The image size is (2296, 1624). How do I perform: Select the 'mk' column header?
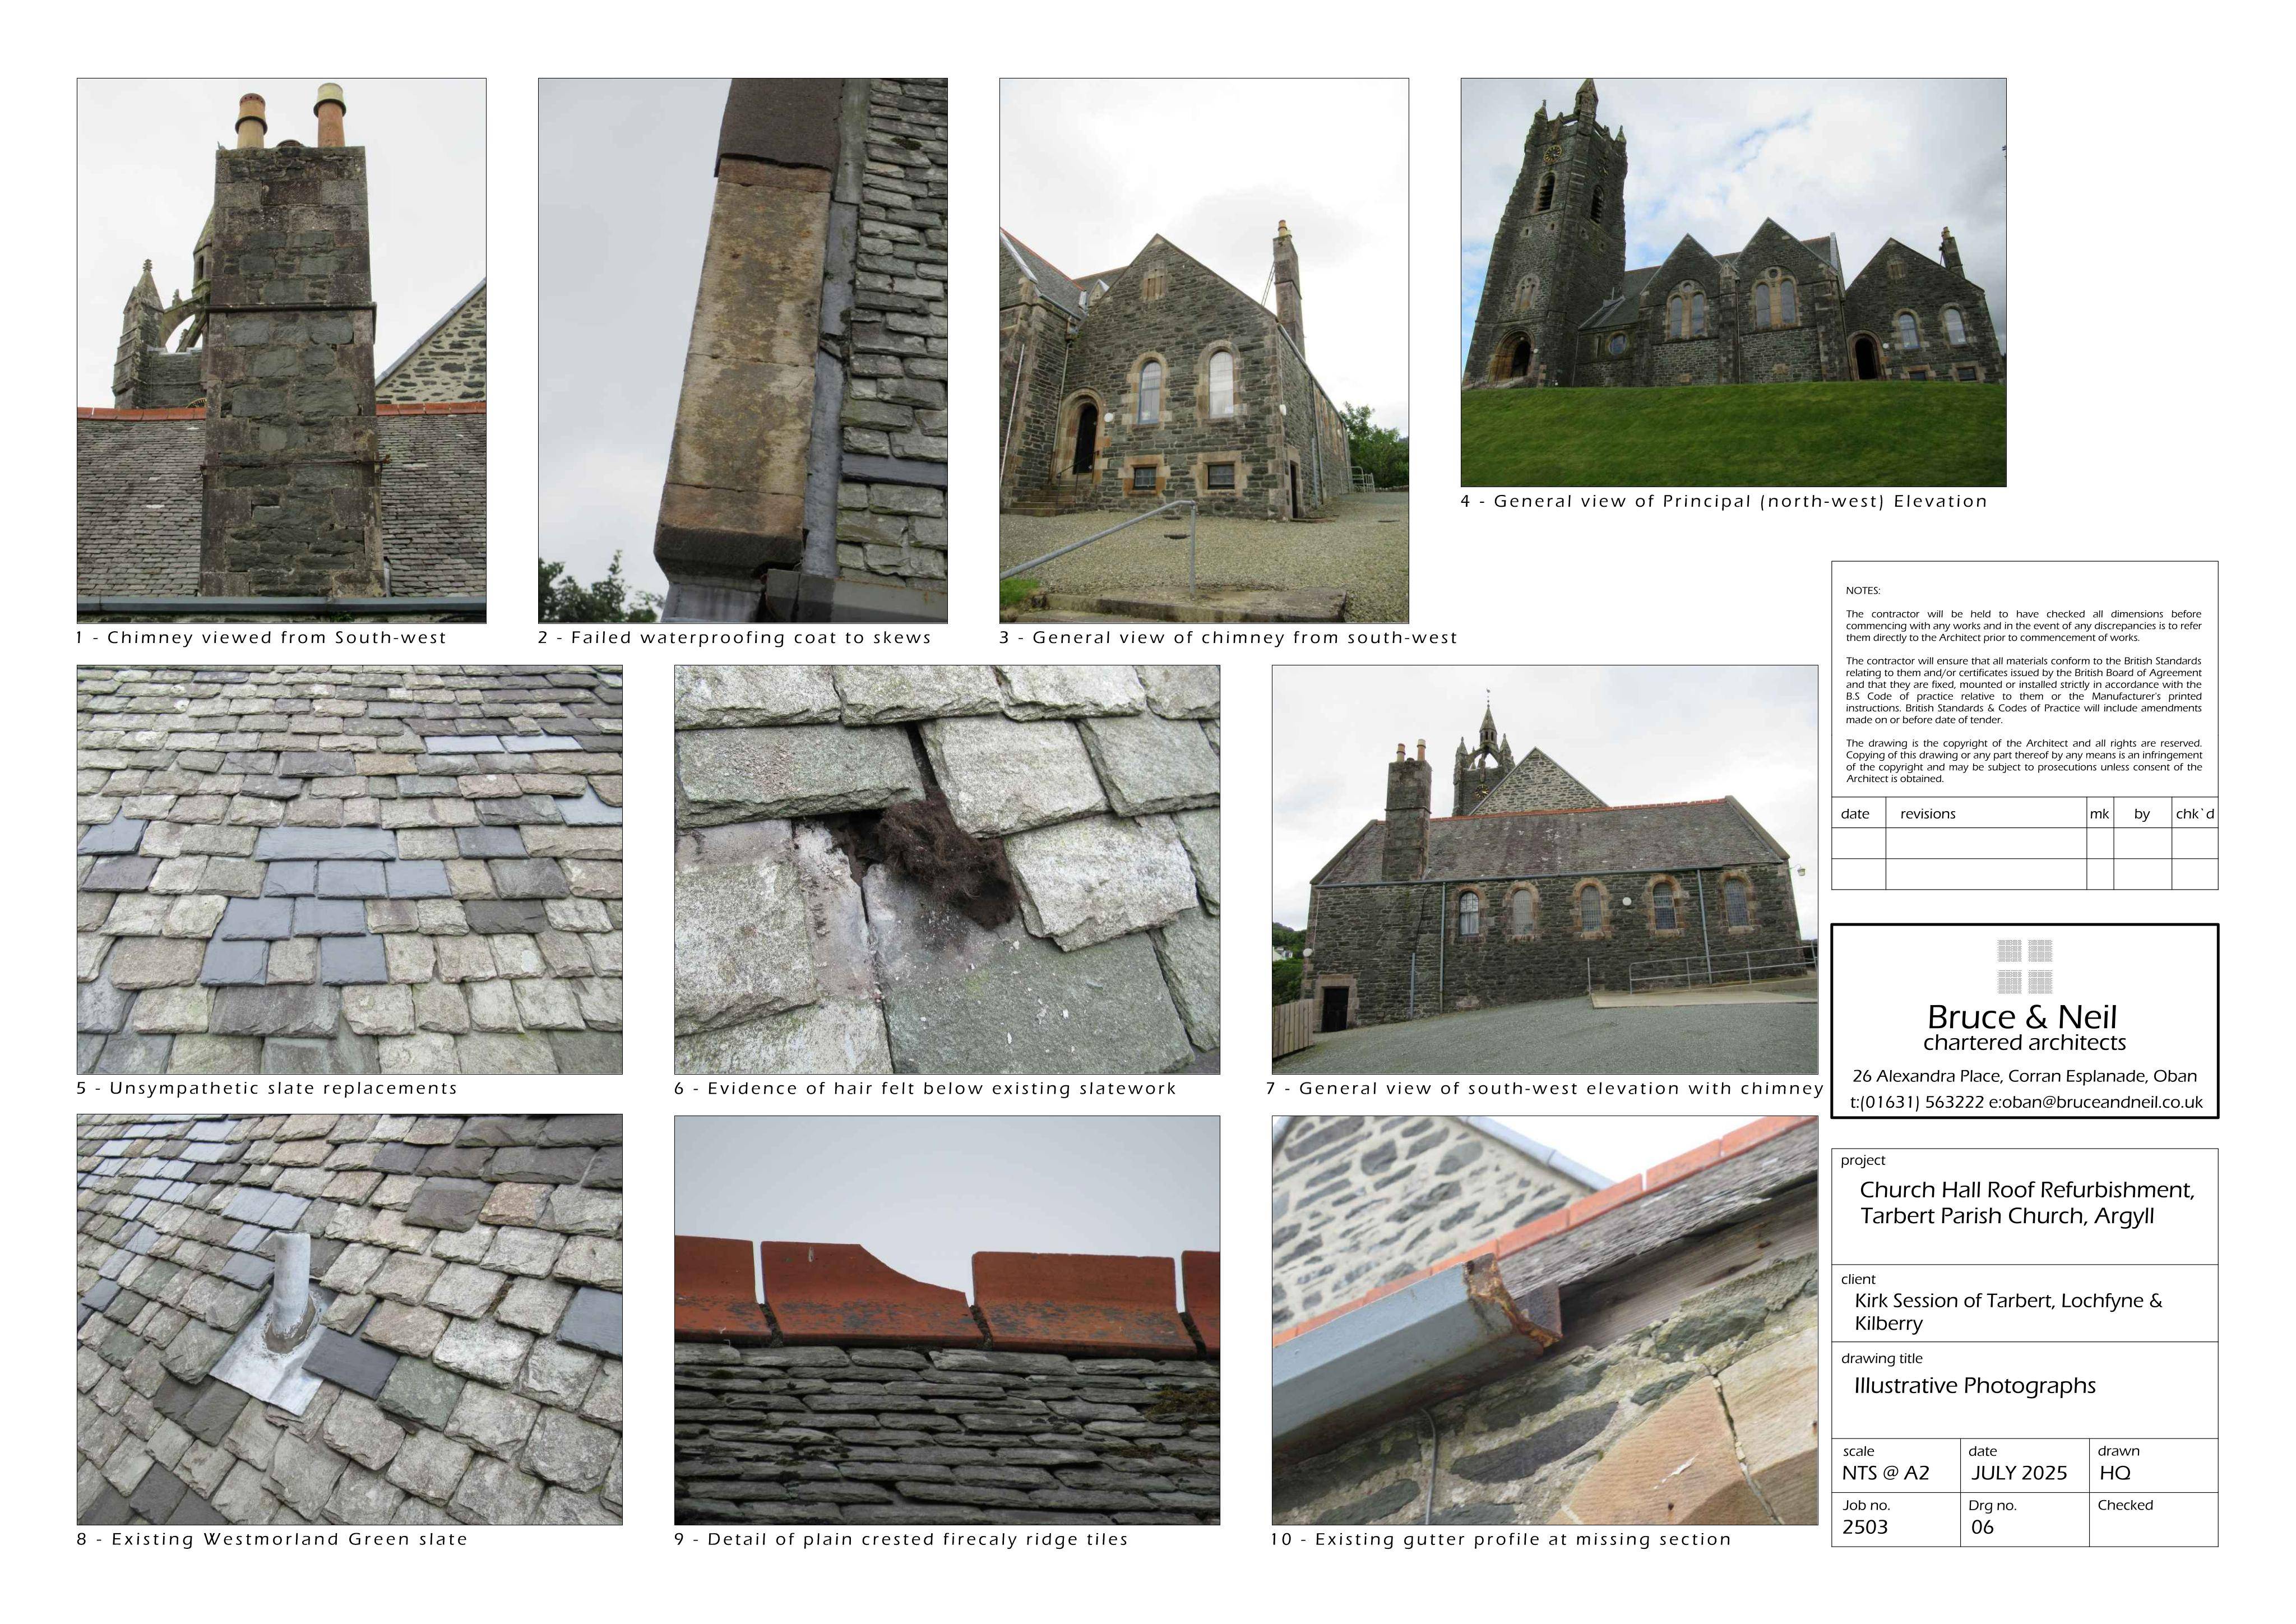pos(2099,814)
